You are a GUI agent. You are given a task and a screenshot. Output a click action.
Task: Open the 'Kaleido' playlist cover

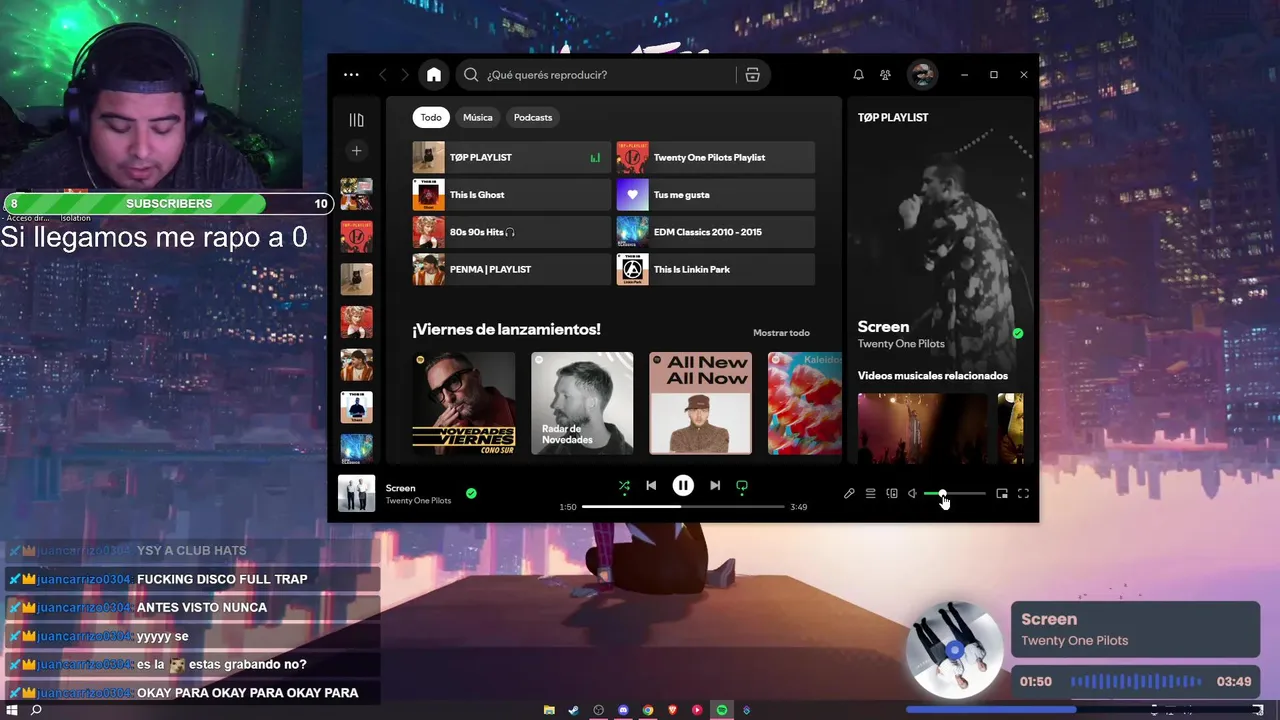point(805,403)
